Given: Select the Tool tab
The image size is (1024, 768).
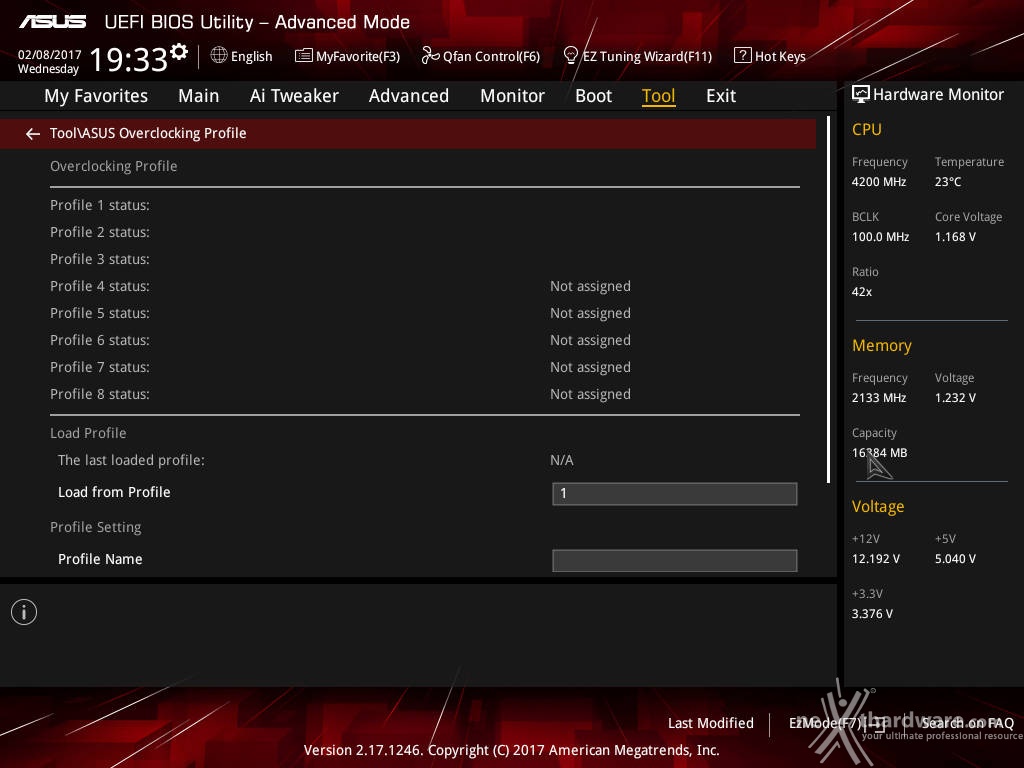Looking at the screenshot, I should pyautogui.click(x=658, y=96).
